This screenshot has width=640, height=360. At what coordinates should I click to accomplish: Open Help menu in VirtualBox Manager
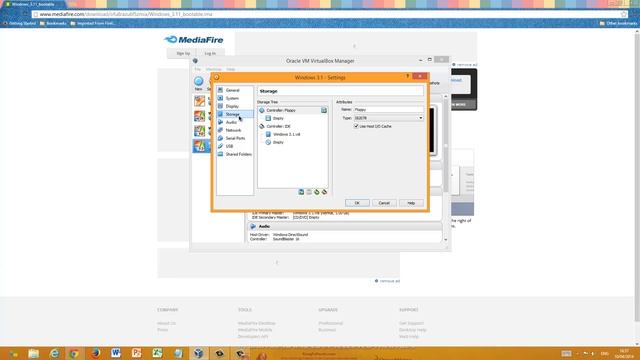pos(231,69)
